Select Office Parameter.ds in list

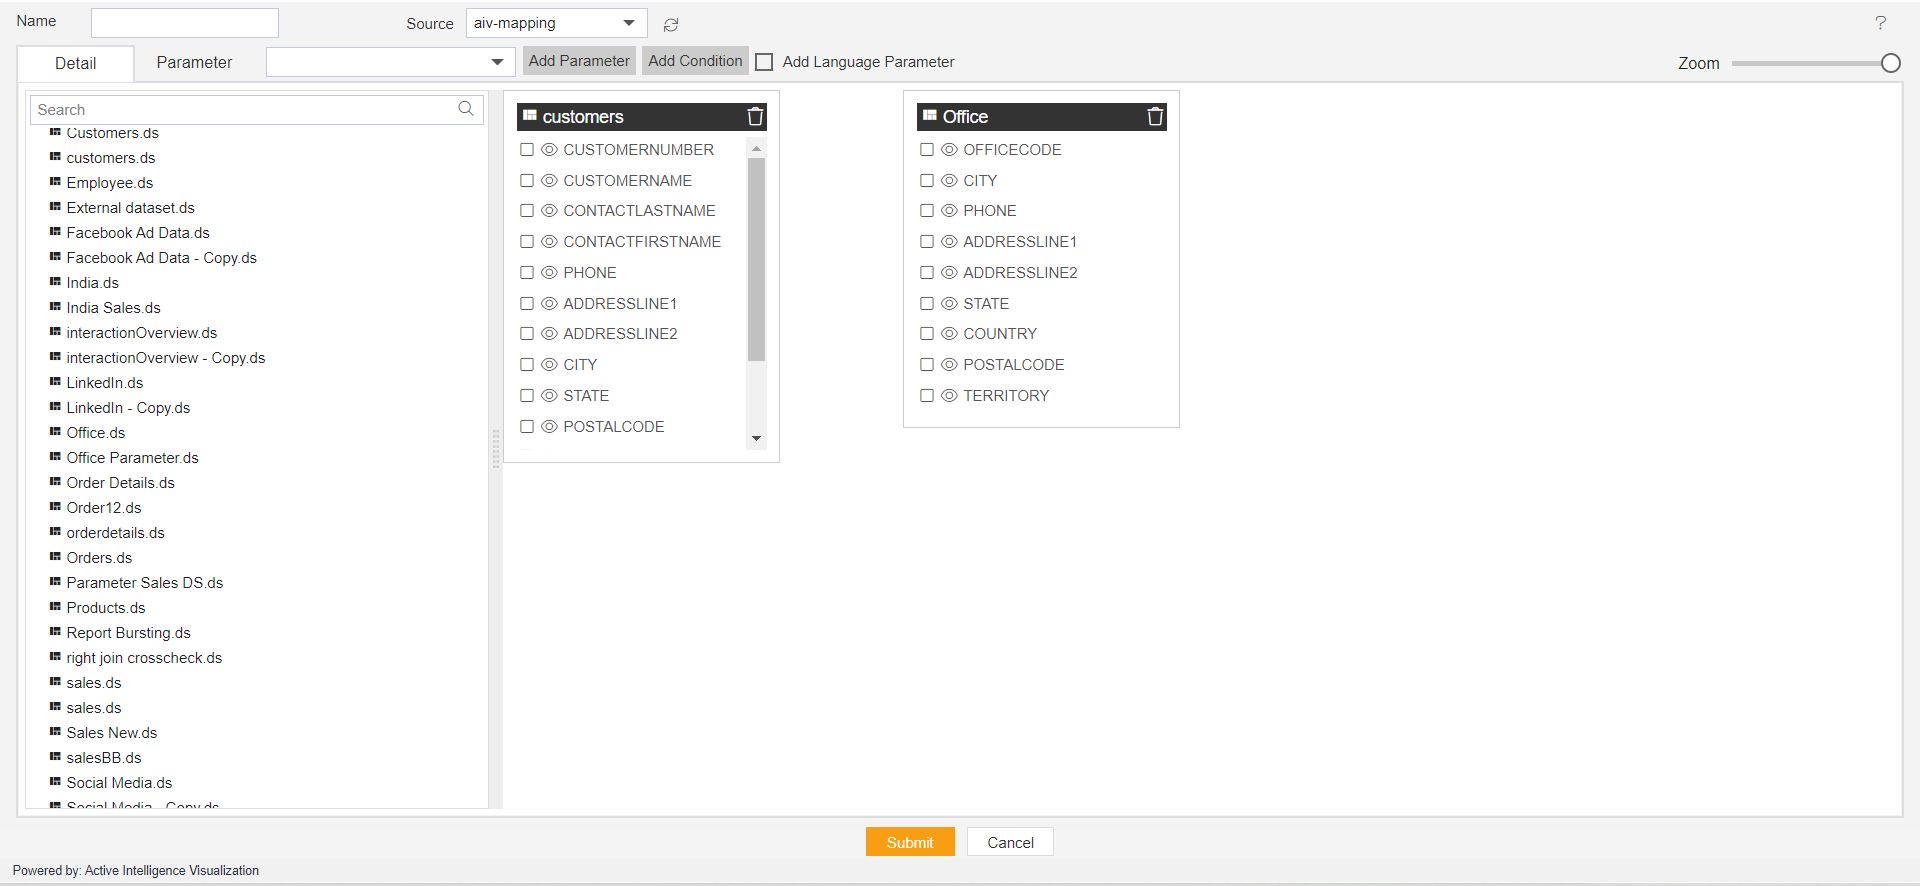click(x=132, y=457)
